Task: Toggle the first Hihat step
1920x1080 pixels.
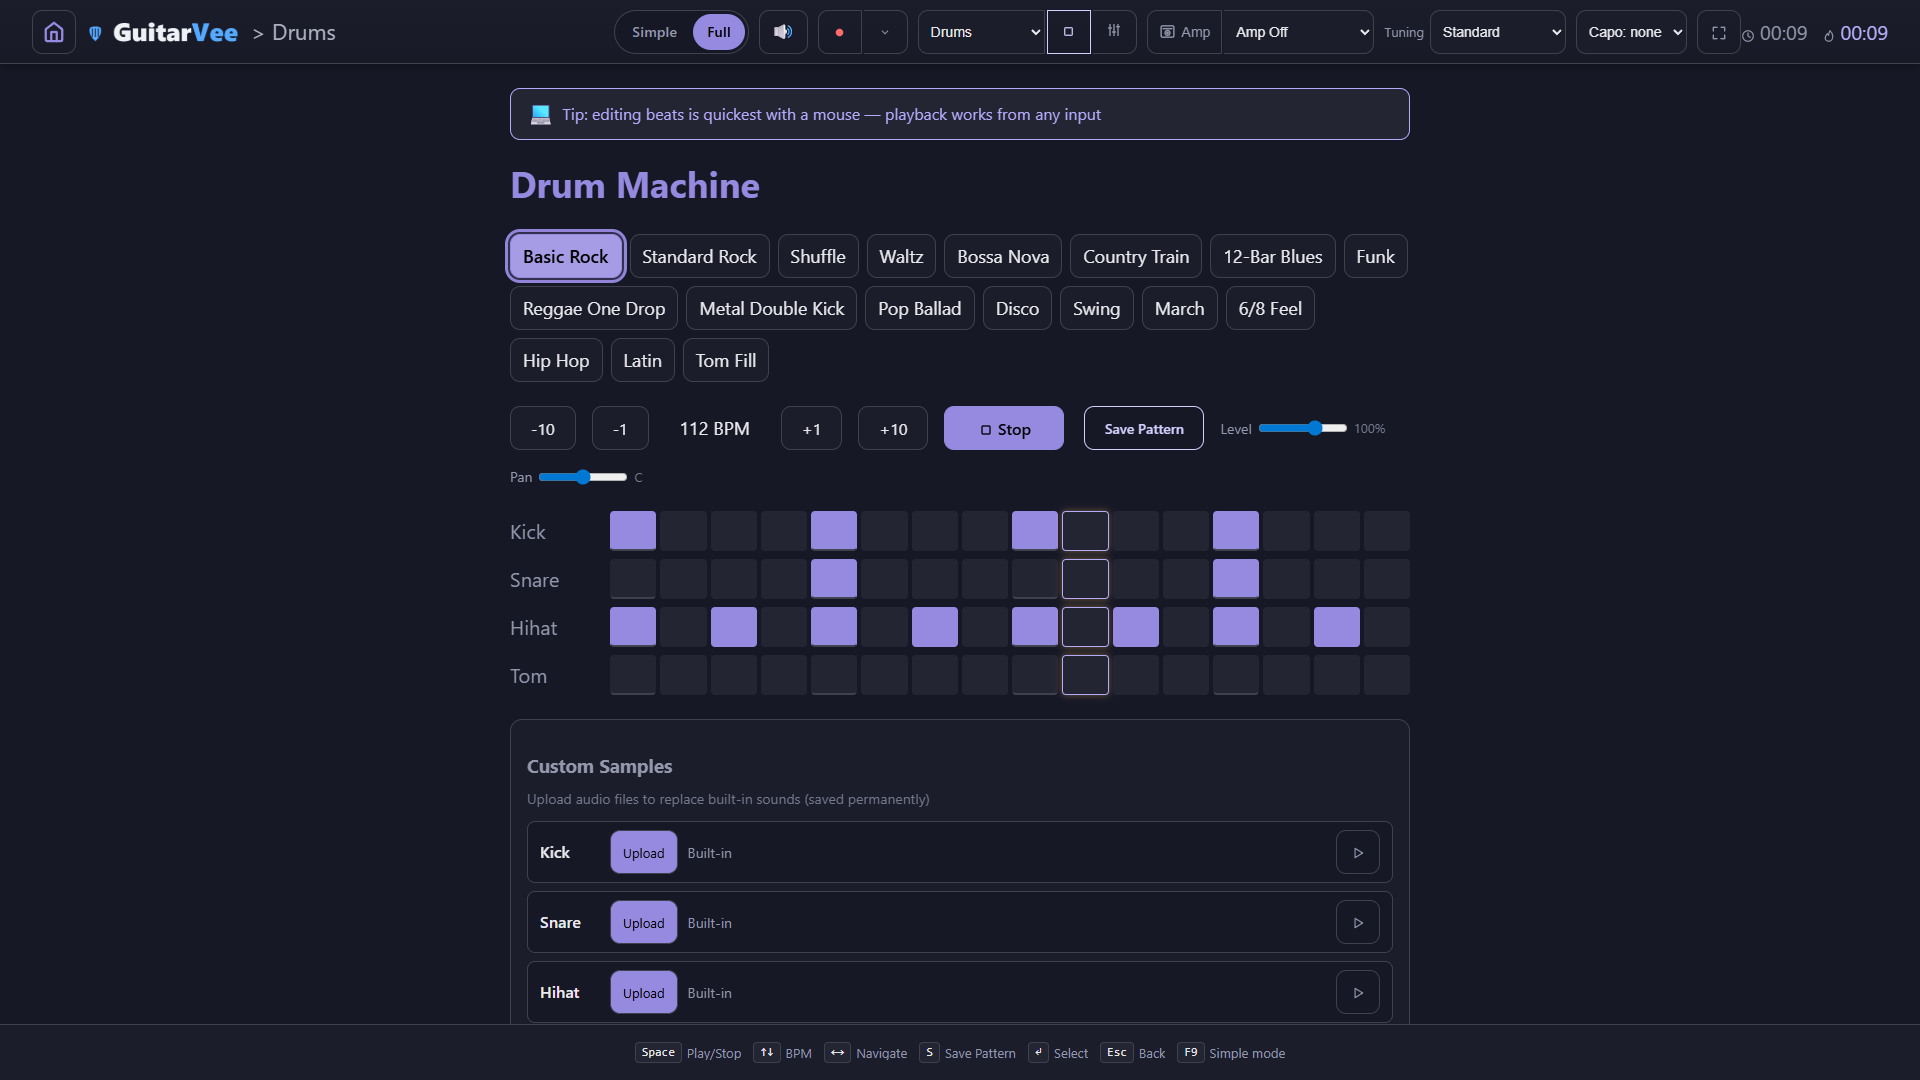Action: [633, 627]
